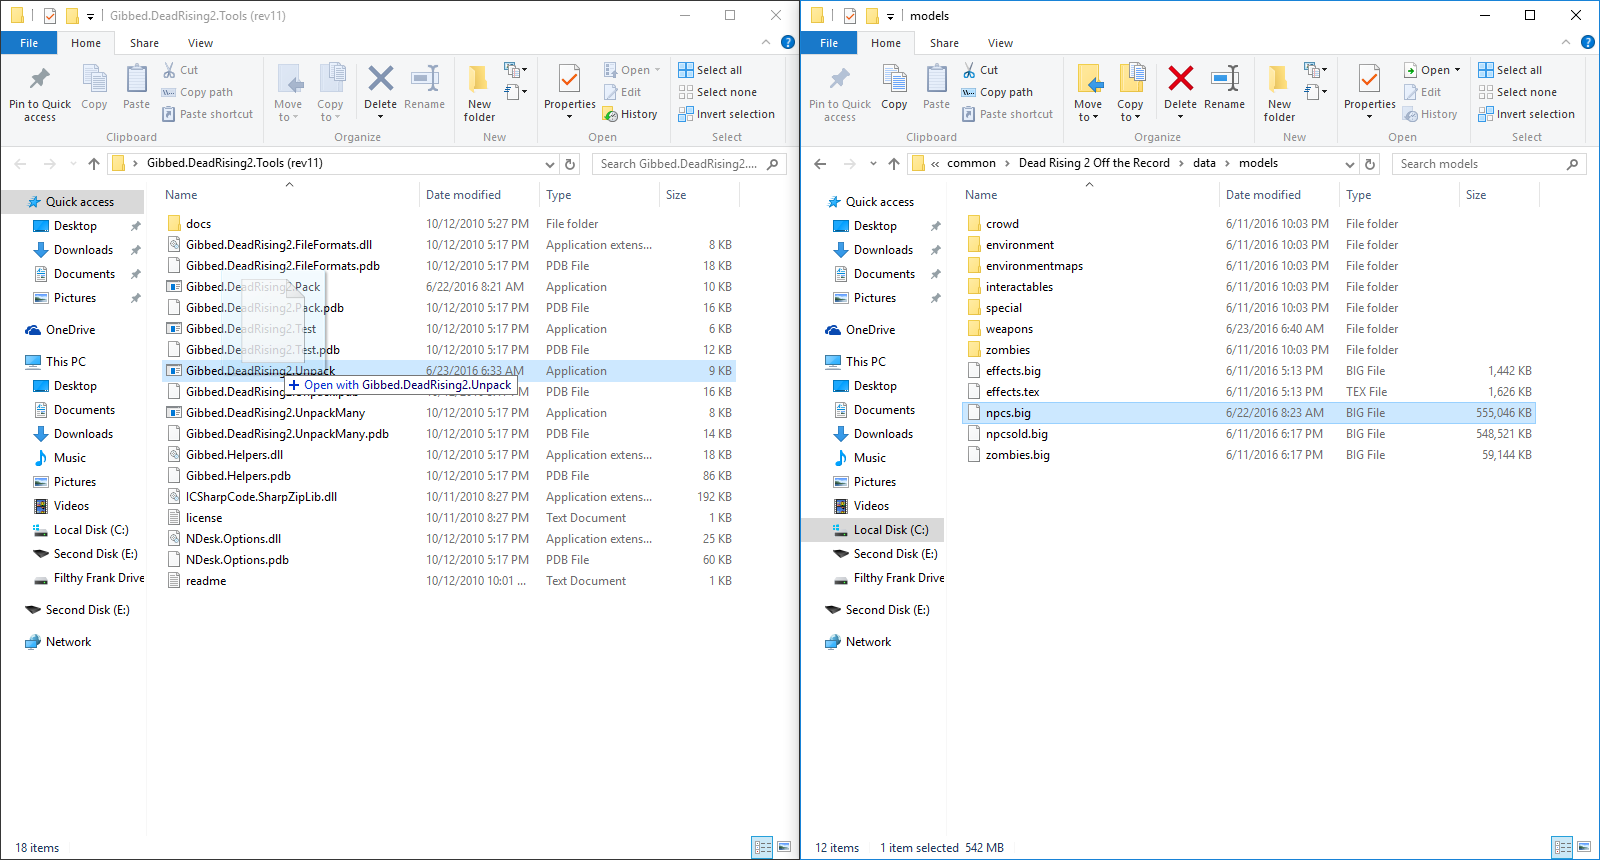
Task: Click Invert selection in Gibbed tools window
Action: point(726,114)
